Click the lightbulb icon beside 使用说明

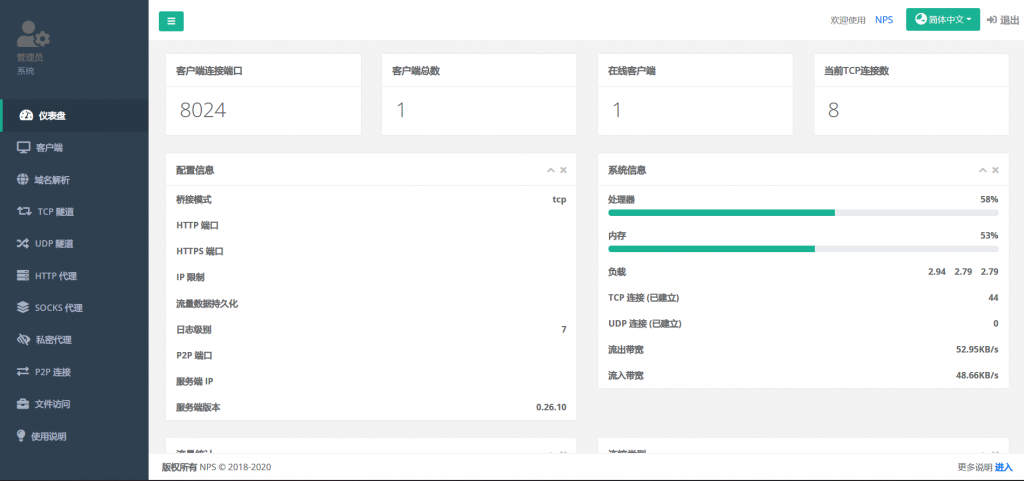(x=21, y=435)
